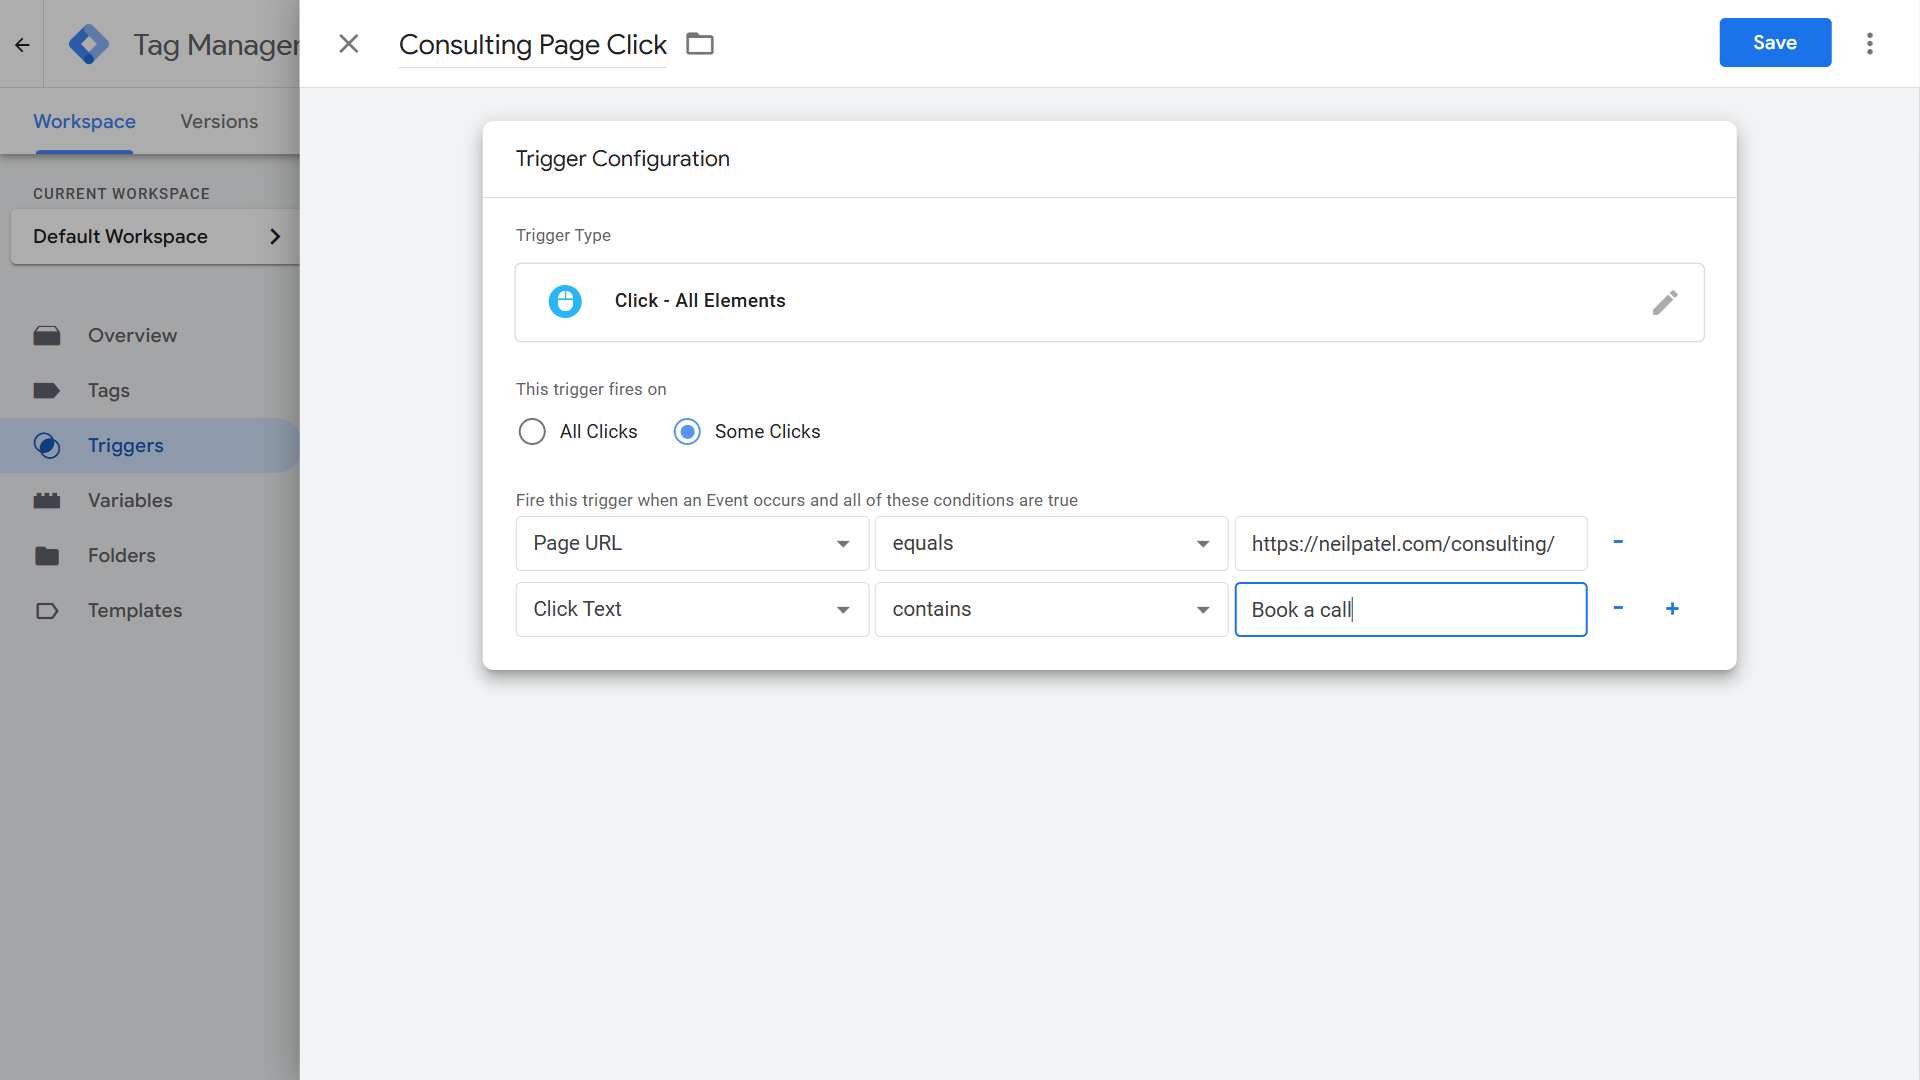Screen dimensions: 1920x1080
Task: Click the Tag Manager diamond logo
Action: coord(89,44)
